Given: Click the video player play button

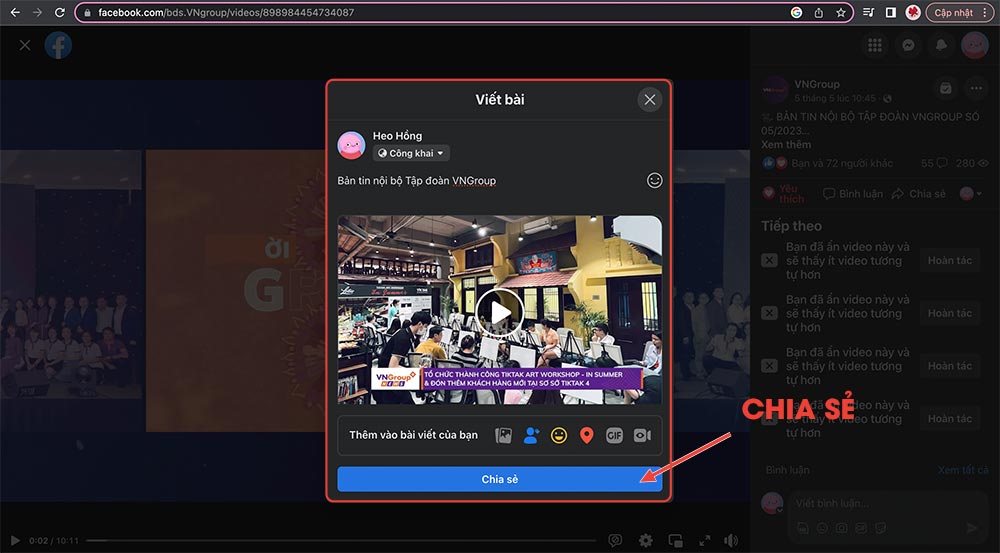Looking at the screenshot, I should click(x=15, y=541).
